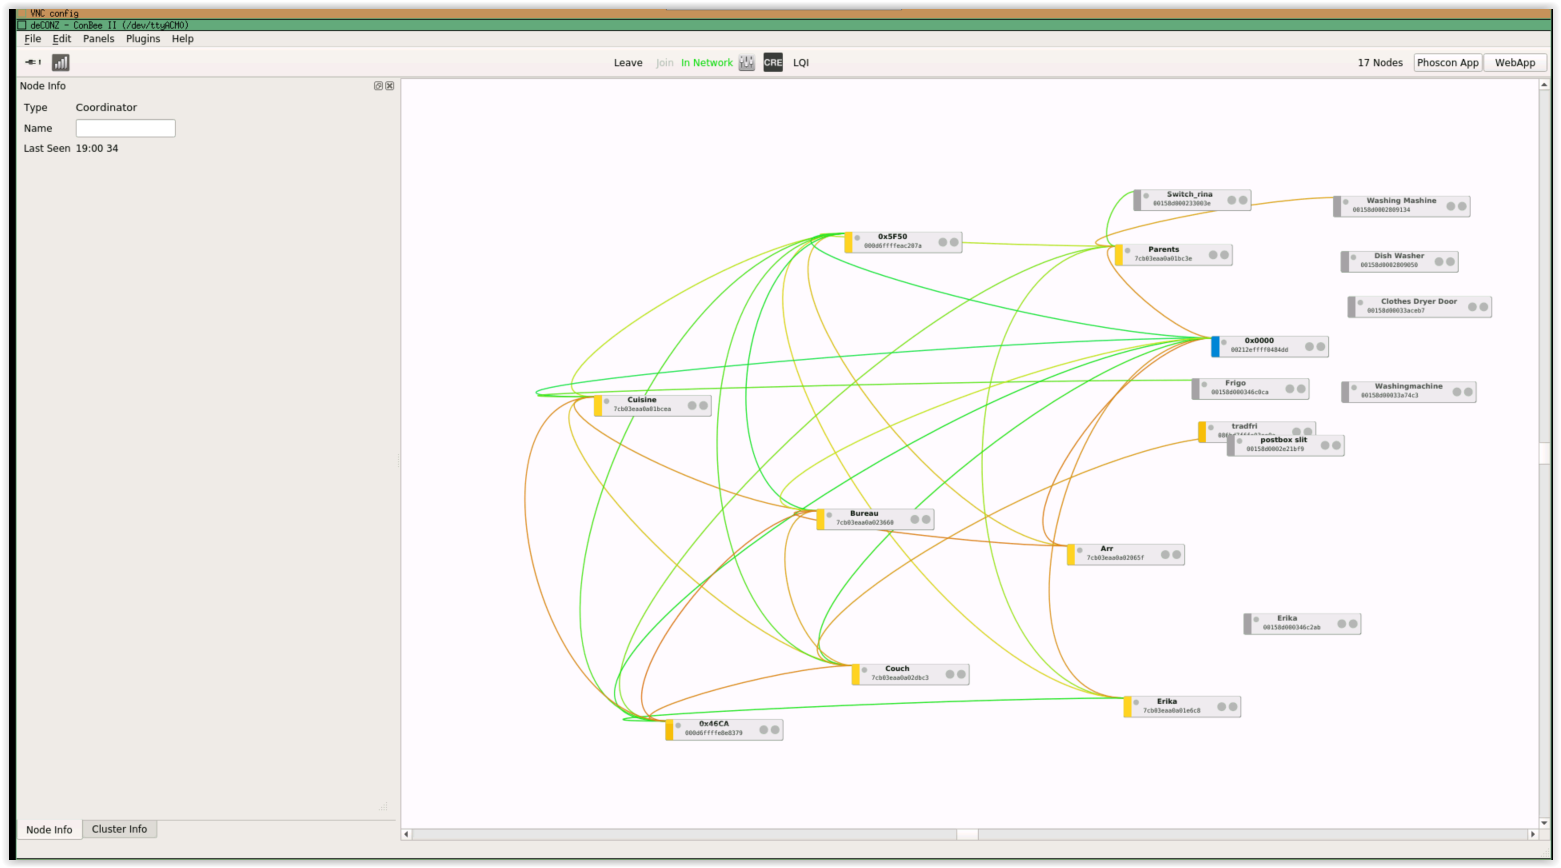Expand right circle on 0x46CA node
The image size is (1561, 868).
click(x=775, y=730)
